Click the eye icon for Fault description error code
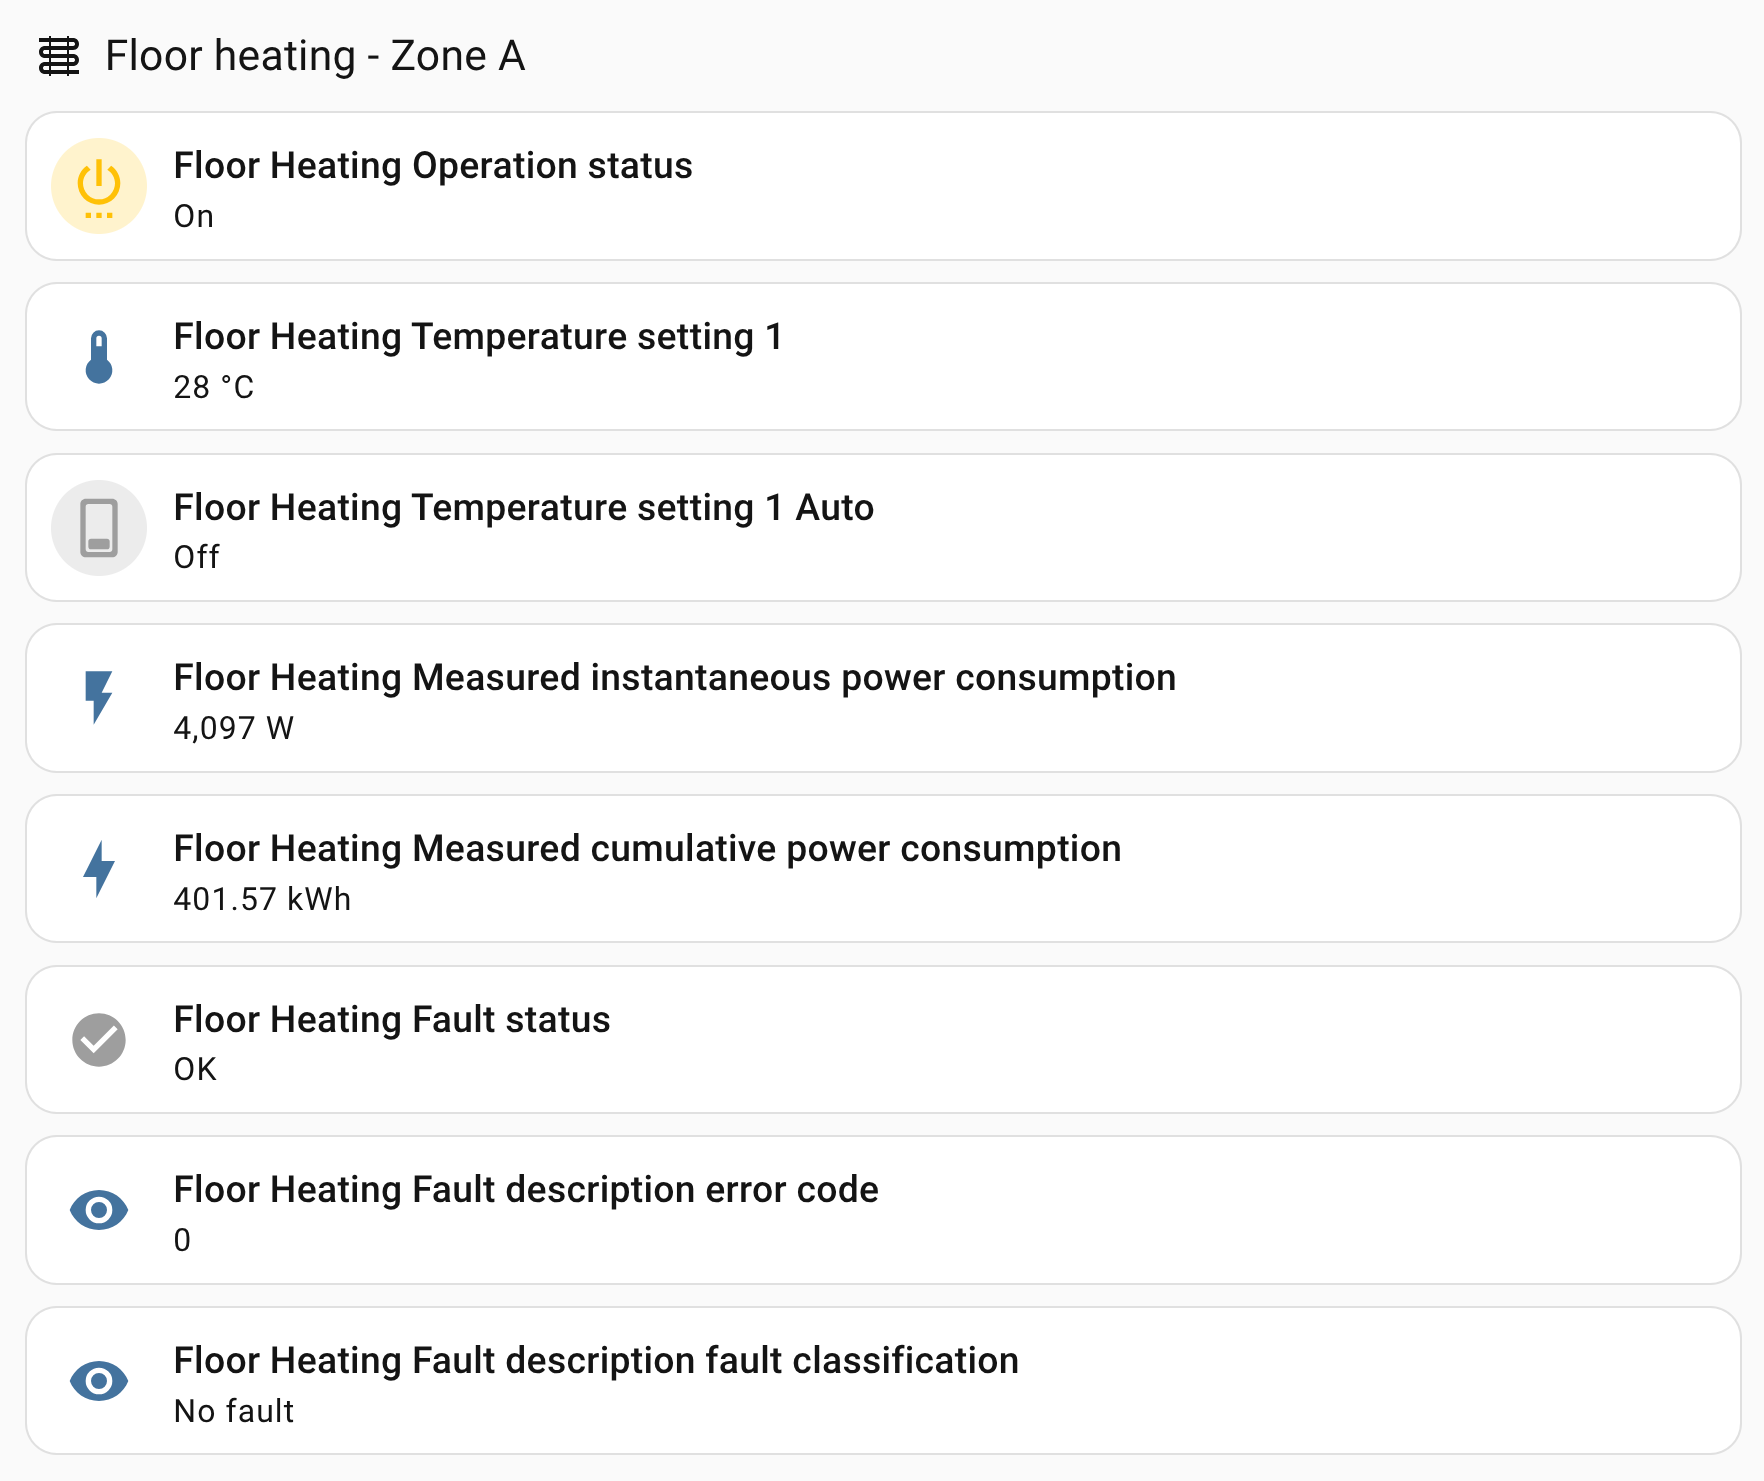This screenshot has width=1764, height=1481. [x=97, y=1211]
